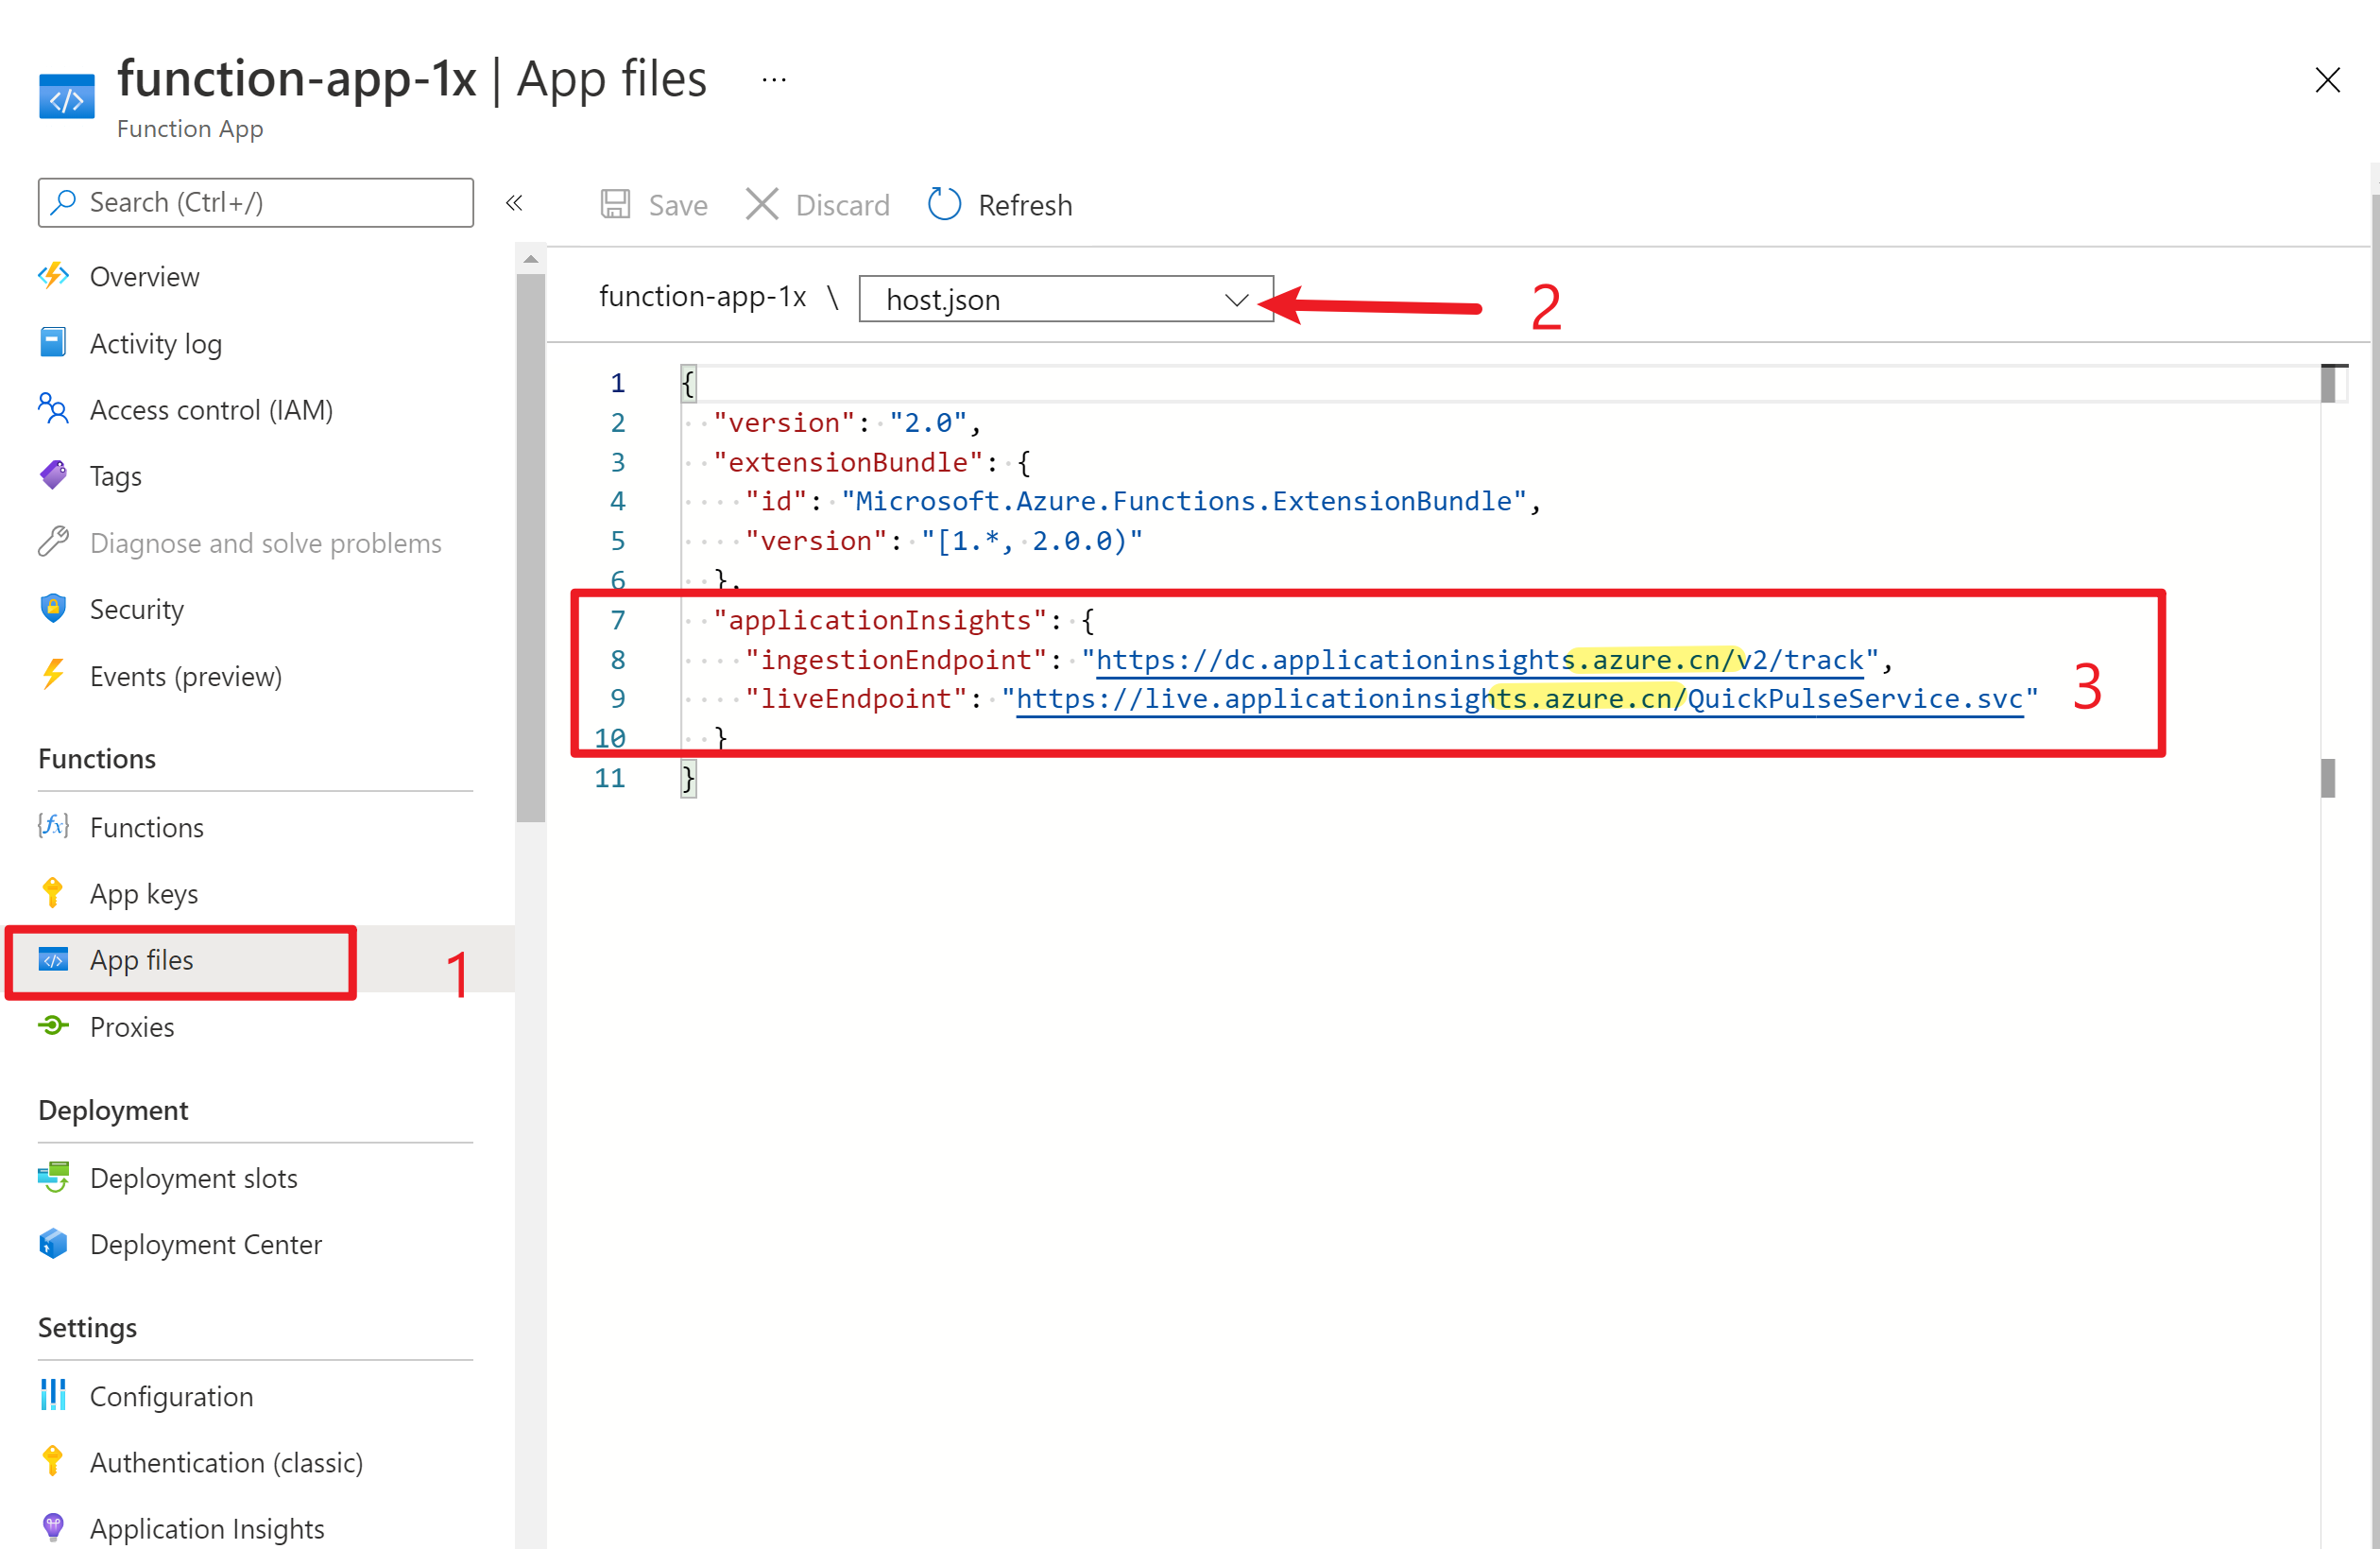Viewport: 2380px width, 1549px height.
Task: Click the Deployment slots icon
Action: (54, 1177)
